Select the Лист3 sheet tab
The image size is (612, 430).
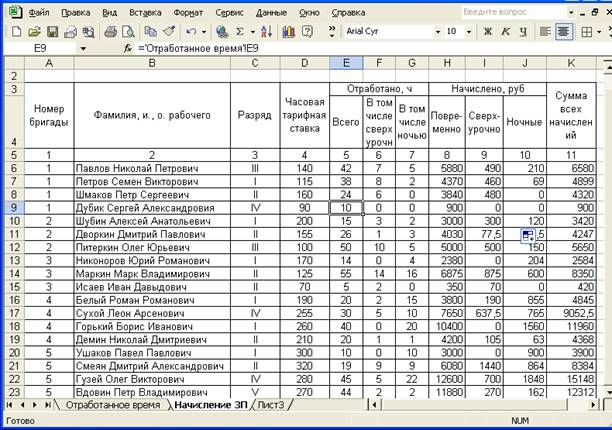click(271, 406)
